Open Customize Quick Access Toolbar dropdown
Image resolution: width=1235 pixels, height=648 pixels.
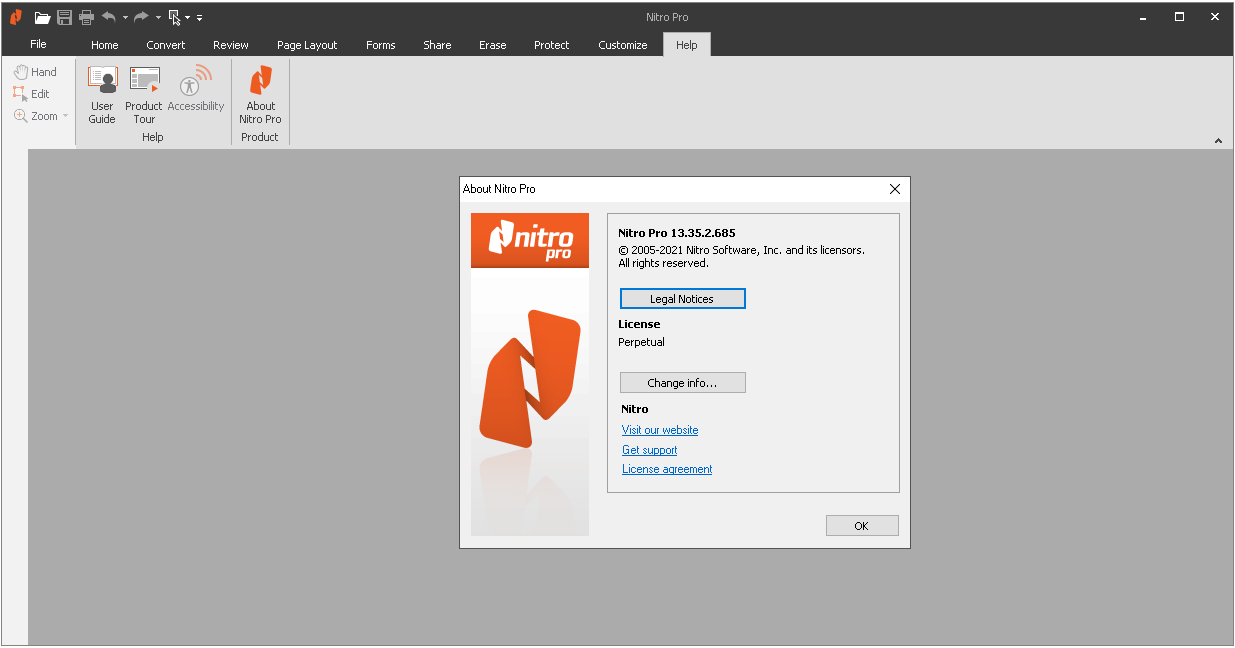[x=199, y=17]
